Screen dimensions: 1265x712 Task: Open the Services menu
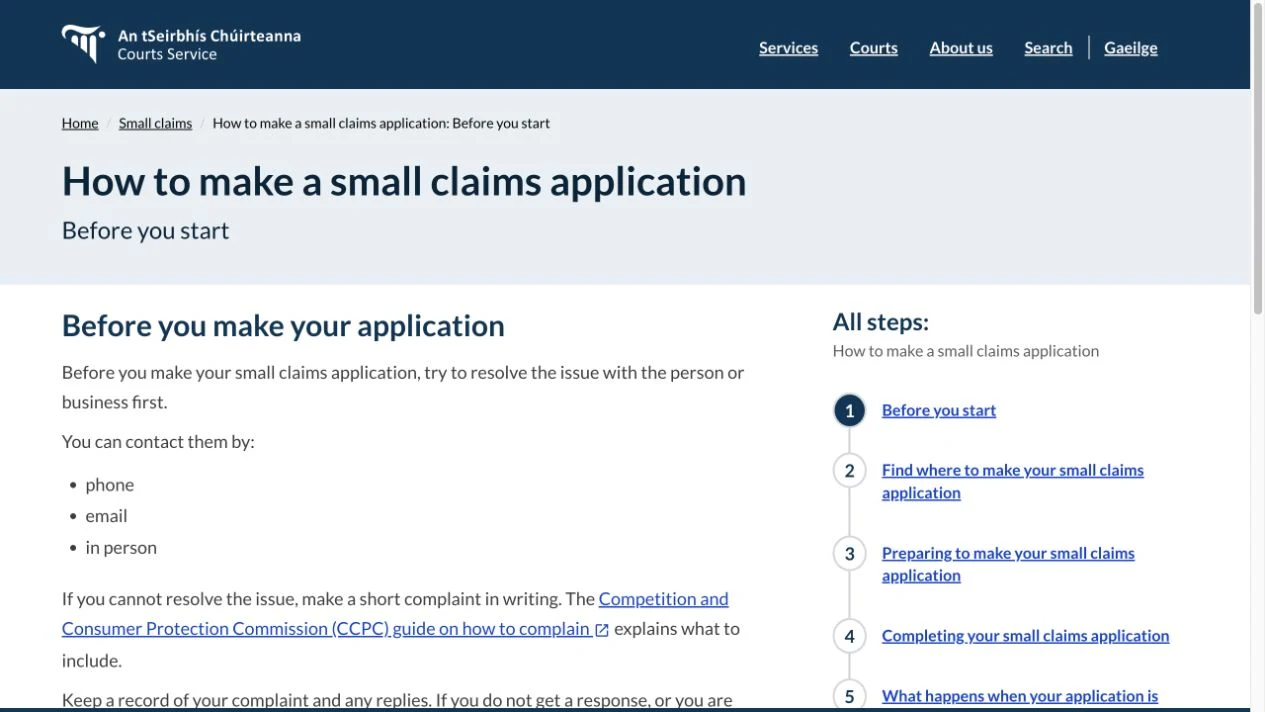788,48
